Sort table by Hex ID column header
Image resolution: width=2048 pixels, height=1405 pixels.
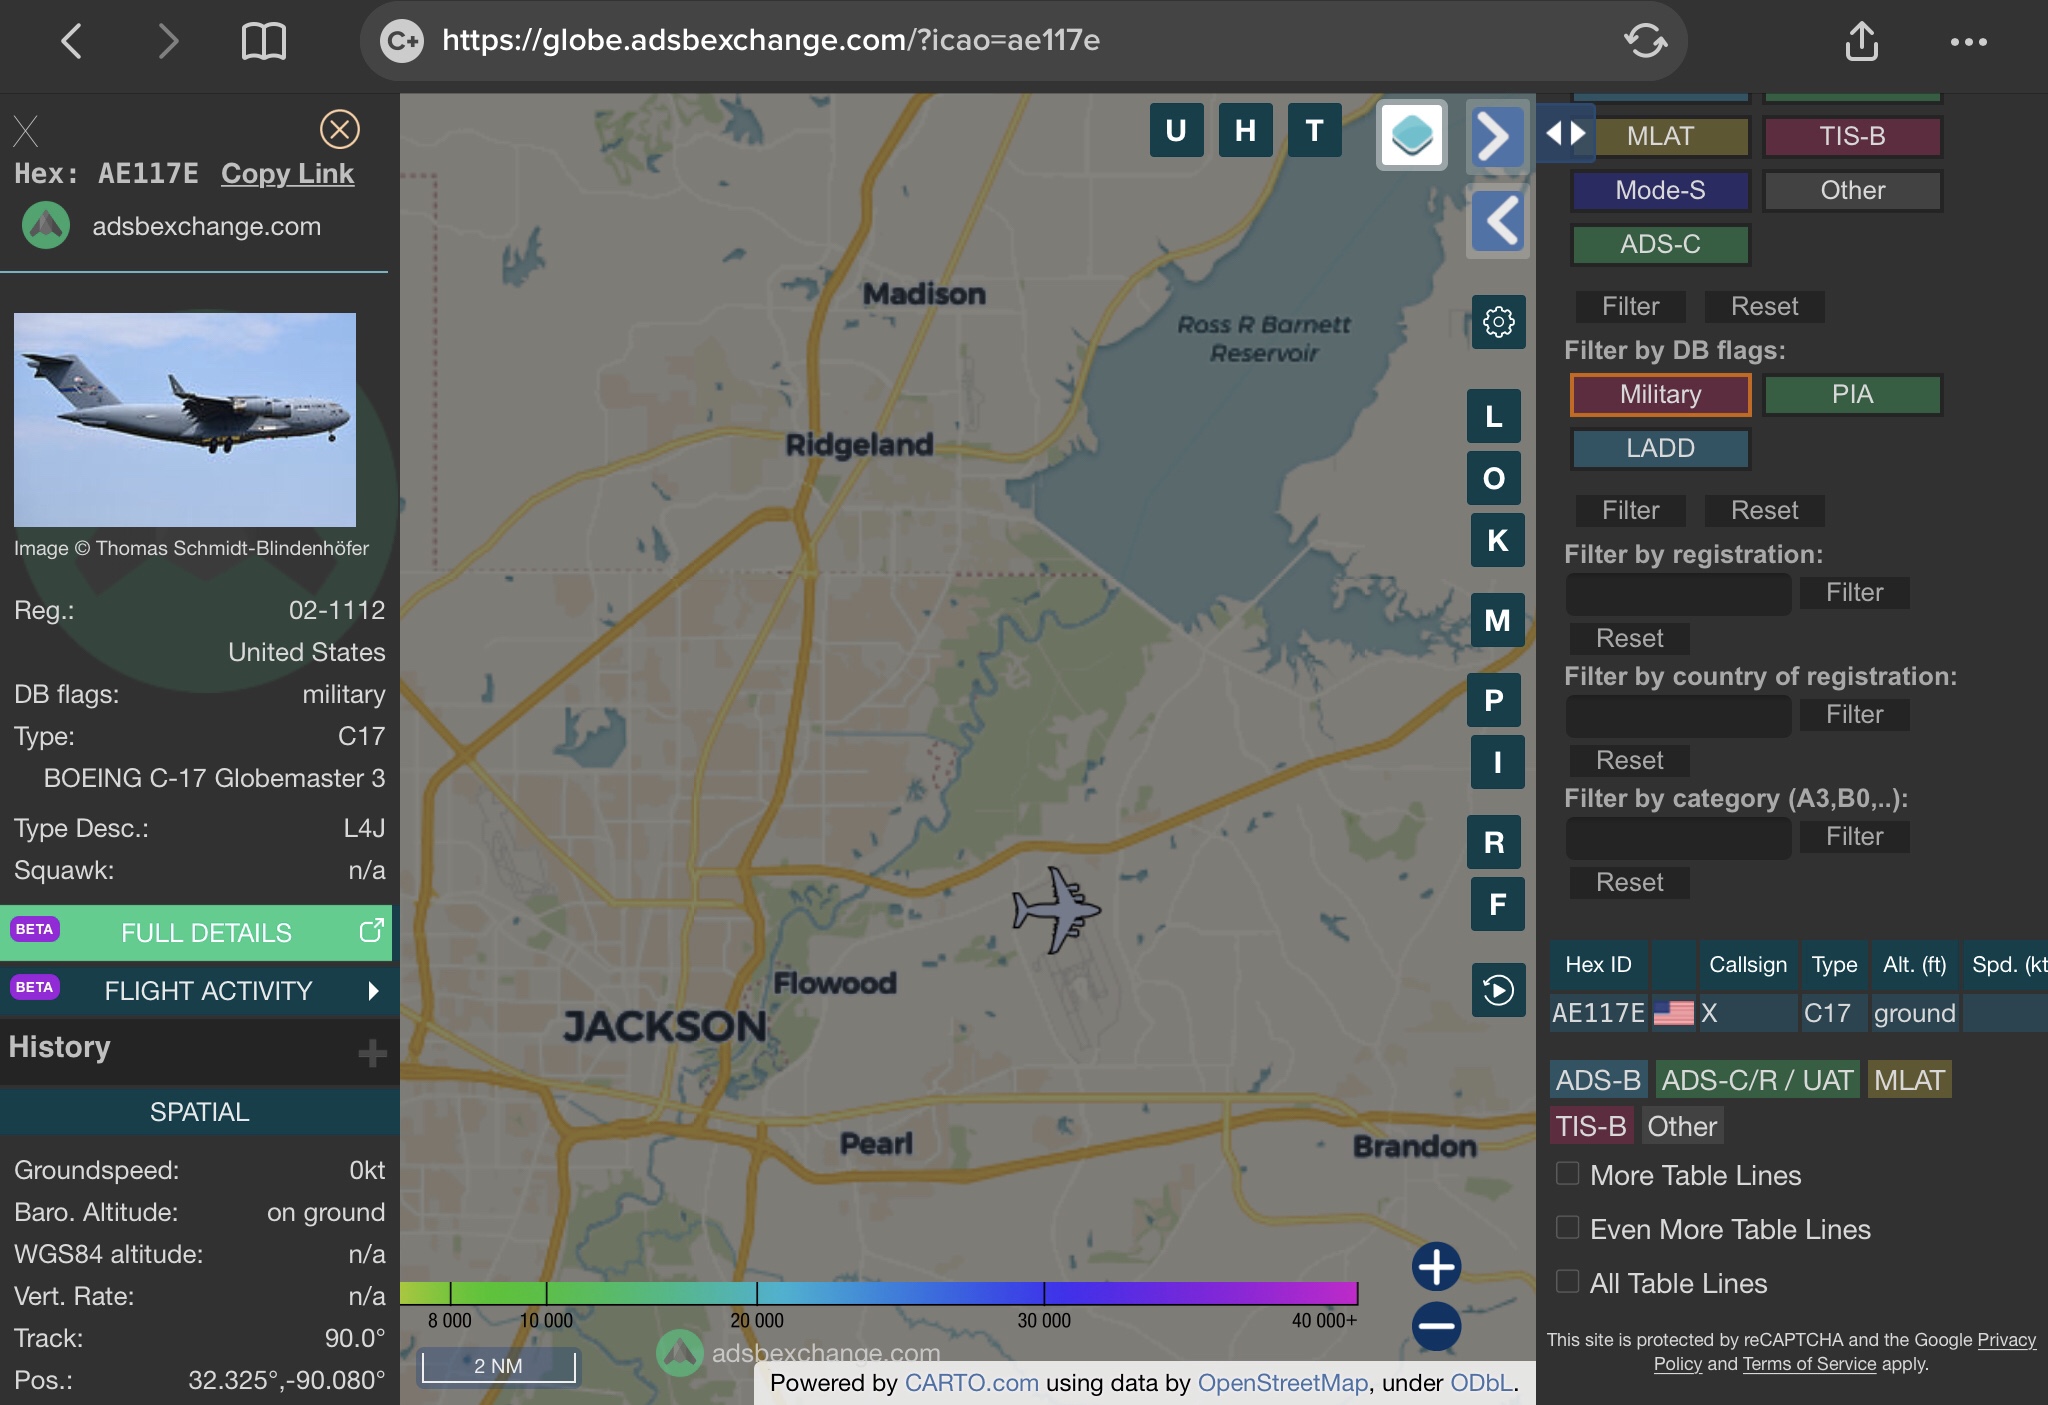coord(1598,965)
